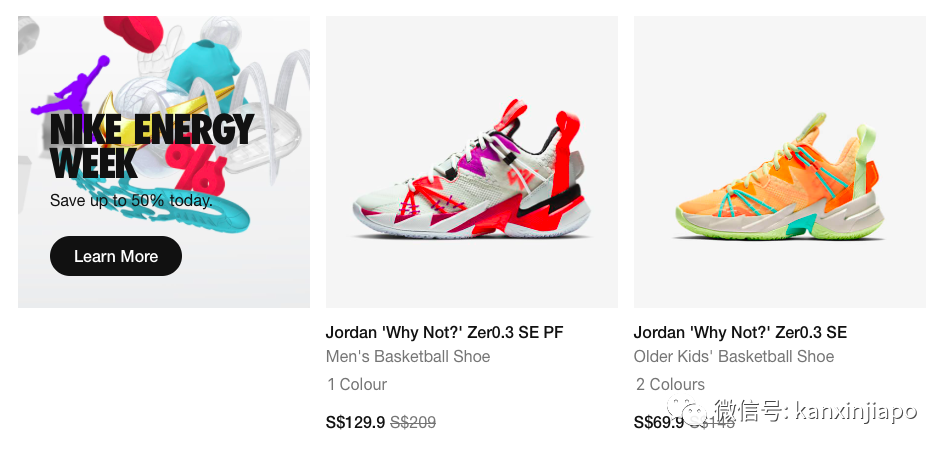Image resolution: width=948 pixels, height=454 pixels.
Task: Click the teal t-shirt graphic in banner
Action: click(203, 70)
